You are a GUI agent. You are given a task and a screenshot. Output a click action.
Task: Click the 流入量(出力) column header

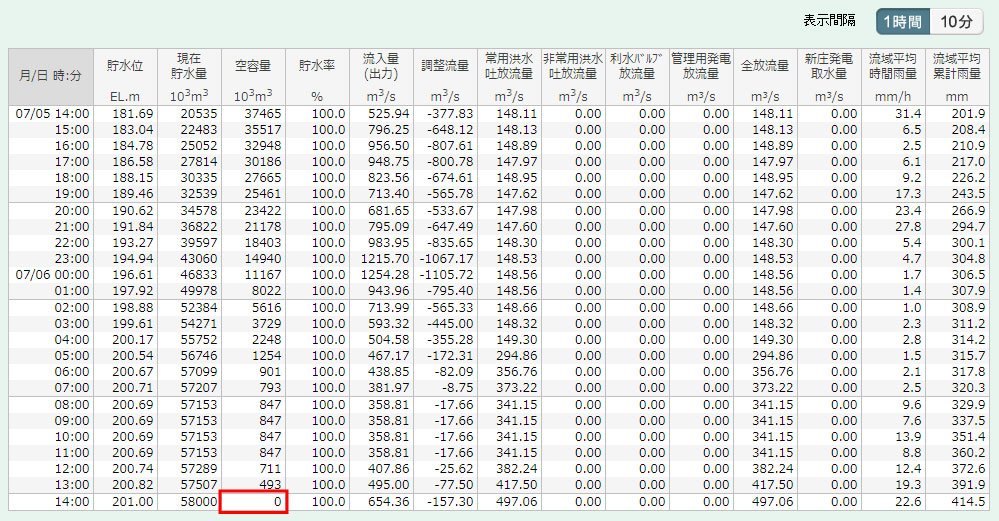(x=381, y=76)
